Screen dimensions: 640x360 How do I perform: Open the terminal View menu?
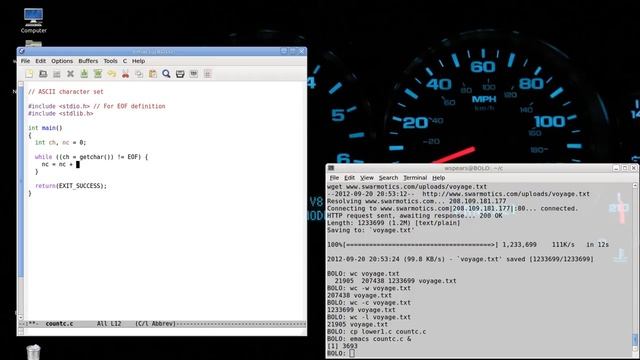click(367, 178)
